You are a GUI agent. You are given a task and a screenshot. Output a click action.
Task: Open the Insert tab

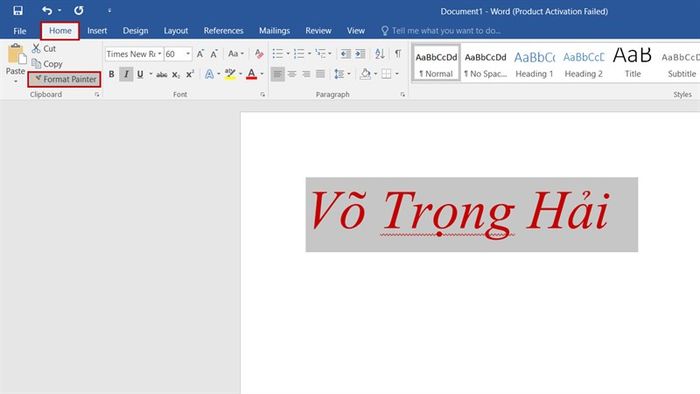(x=97, y=31)
